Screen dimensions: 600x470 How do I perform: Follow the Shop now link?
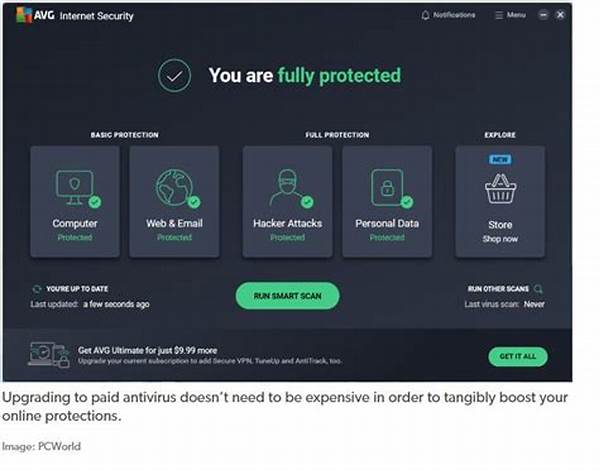(499, 238)
